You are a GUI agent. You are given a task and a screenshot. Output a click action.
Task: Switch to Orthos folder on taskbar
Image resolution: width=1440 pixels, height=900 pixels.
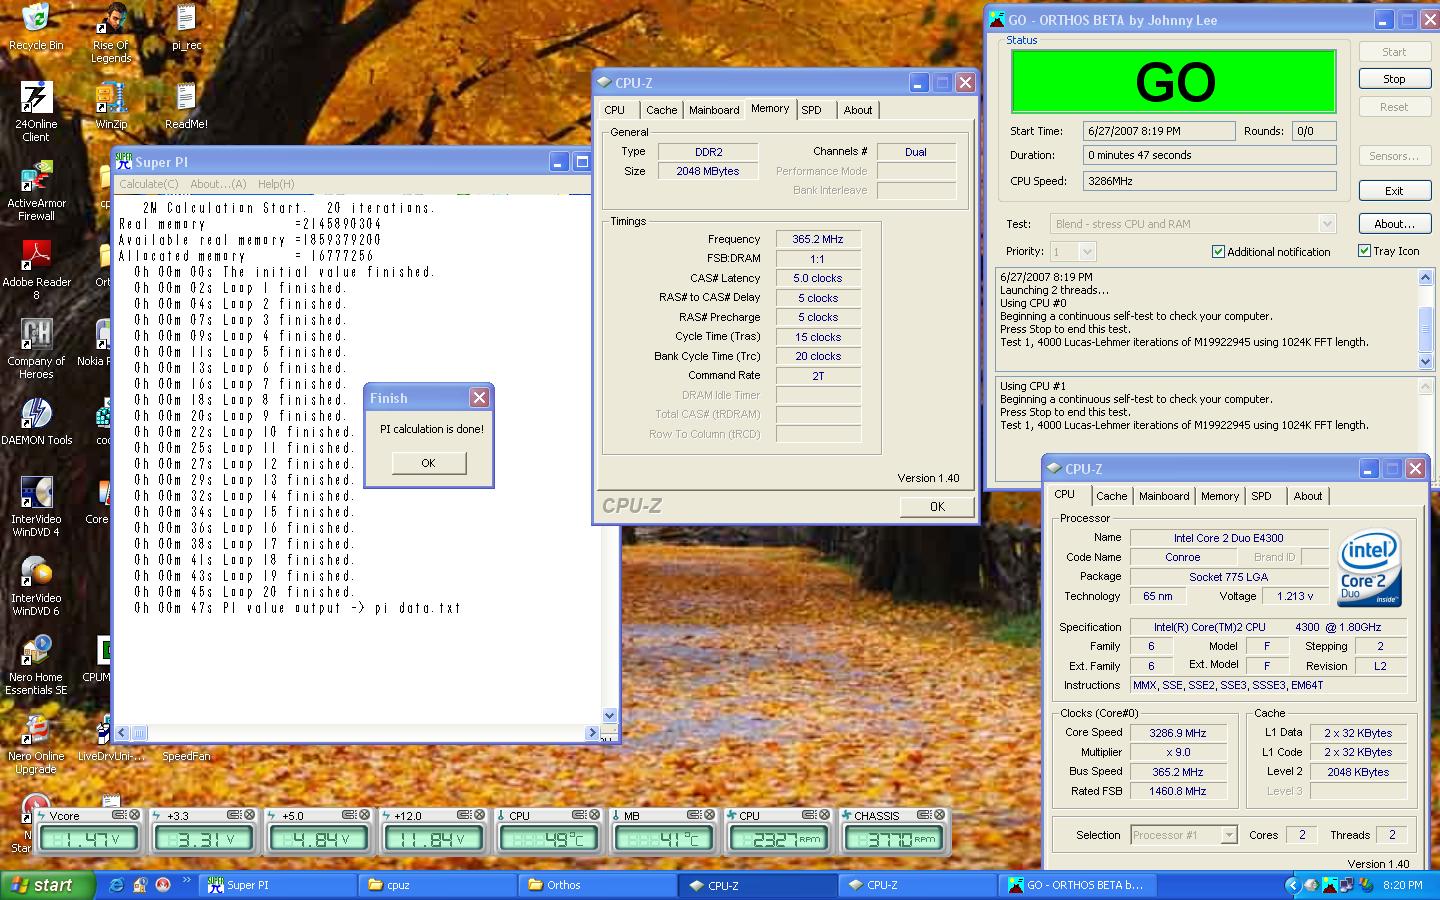pyautogui.click(x=596, y=885)
